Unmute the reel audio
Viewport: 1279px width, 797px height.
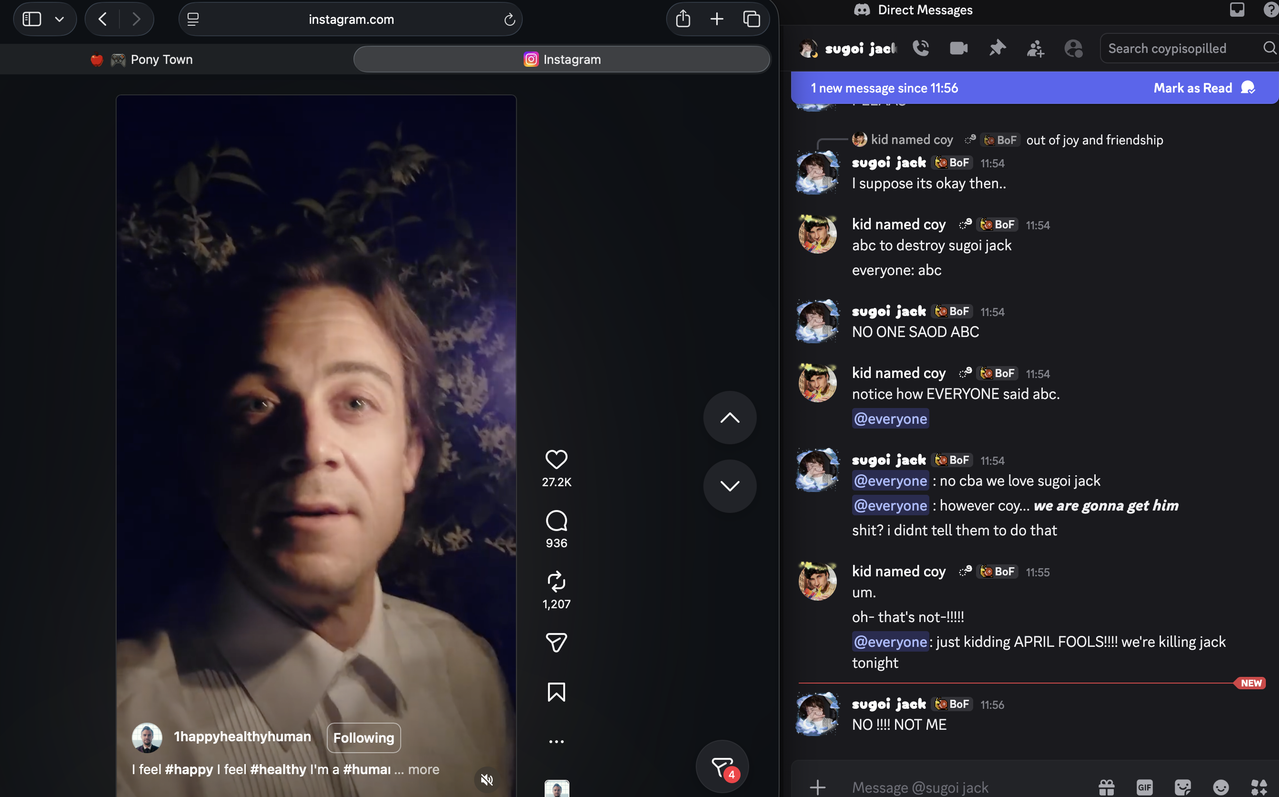[x=487, y=779]
